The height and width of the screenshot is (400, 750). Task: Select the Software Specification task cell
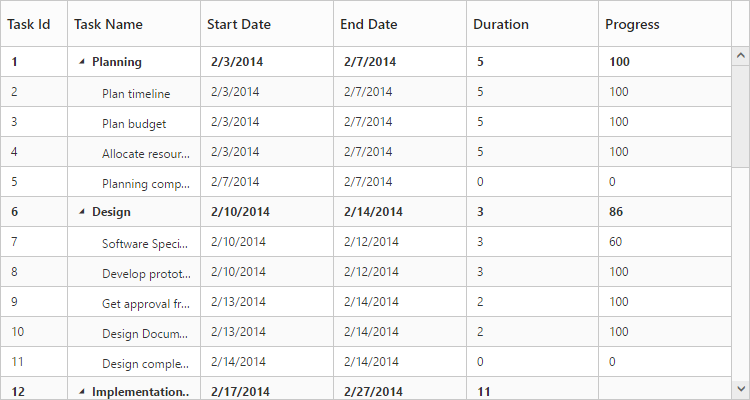[145, 243]
